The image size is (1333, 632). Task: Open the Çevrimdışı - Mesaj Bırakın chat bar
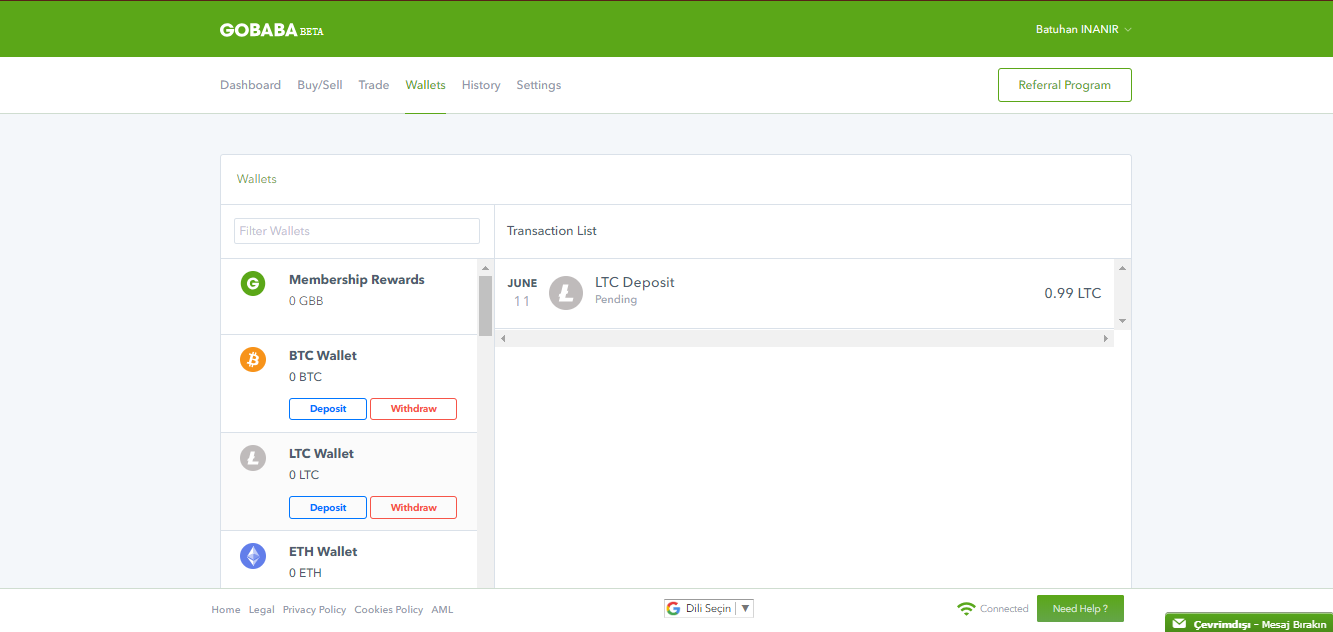[x=1249, y=623]
